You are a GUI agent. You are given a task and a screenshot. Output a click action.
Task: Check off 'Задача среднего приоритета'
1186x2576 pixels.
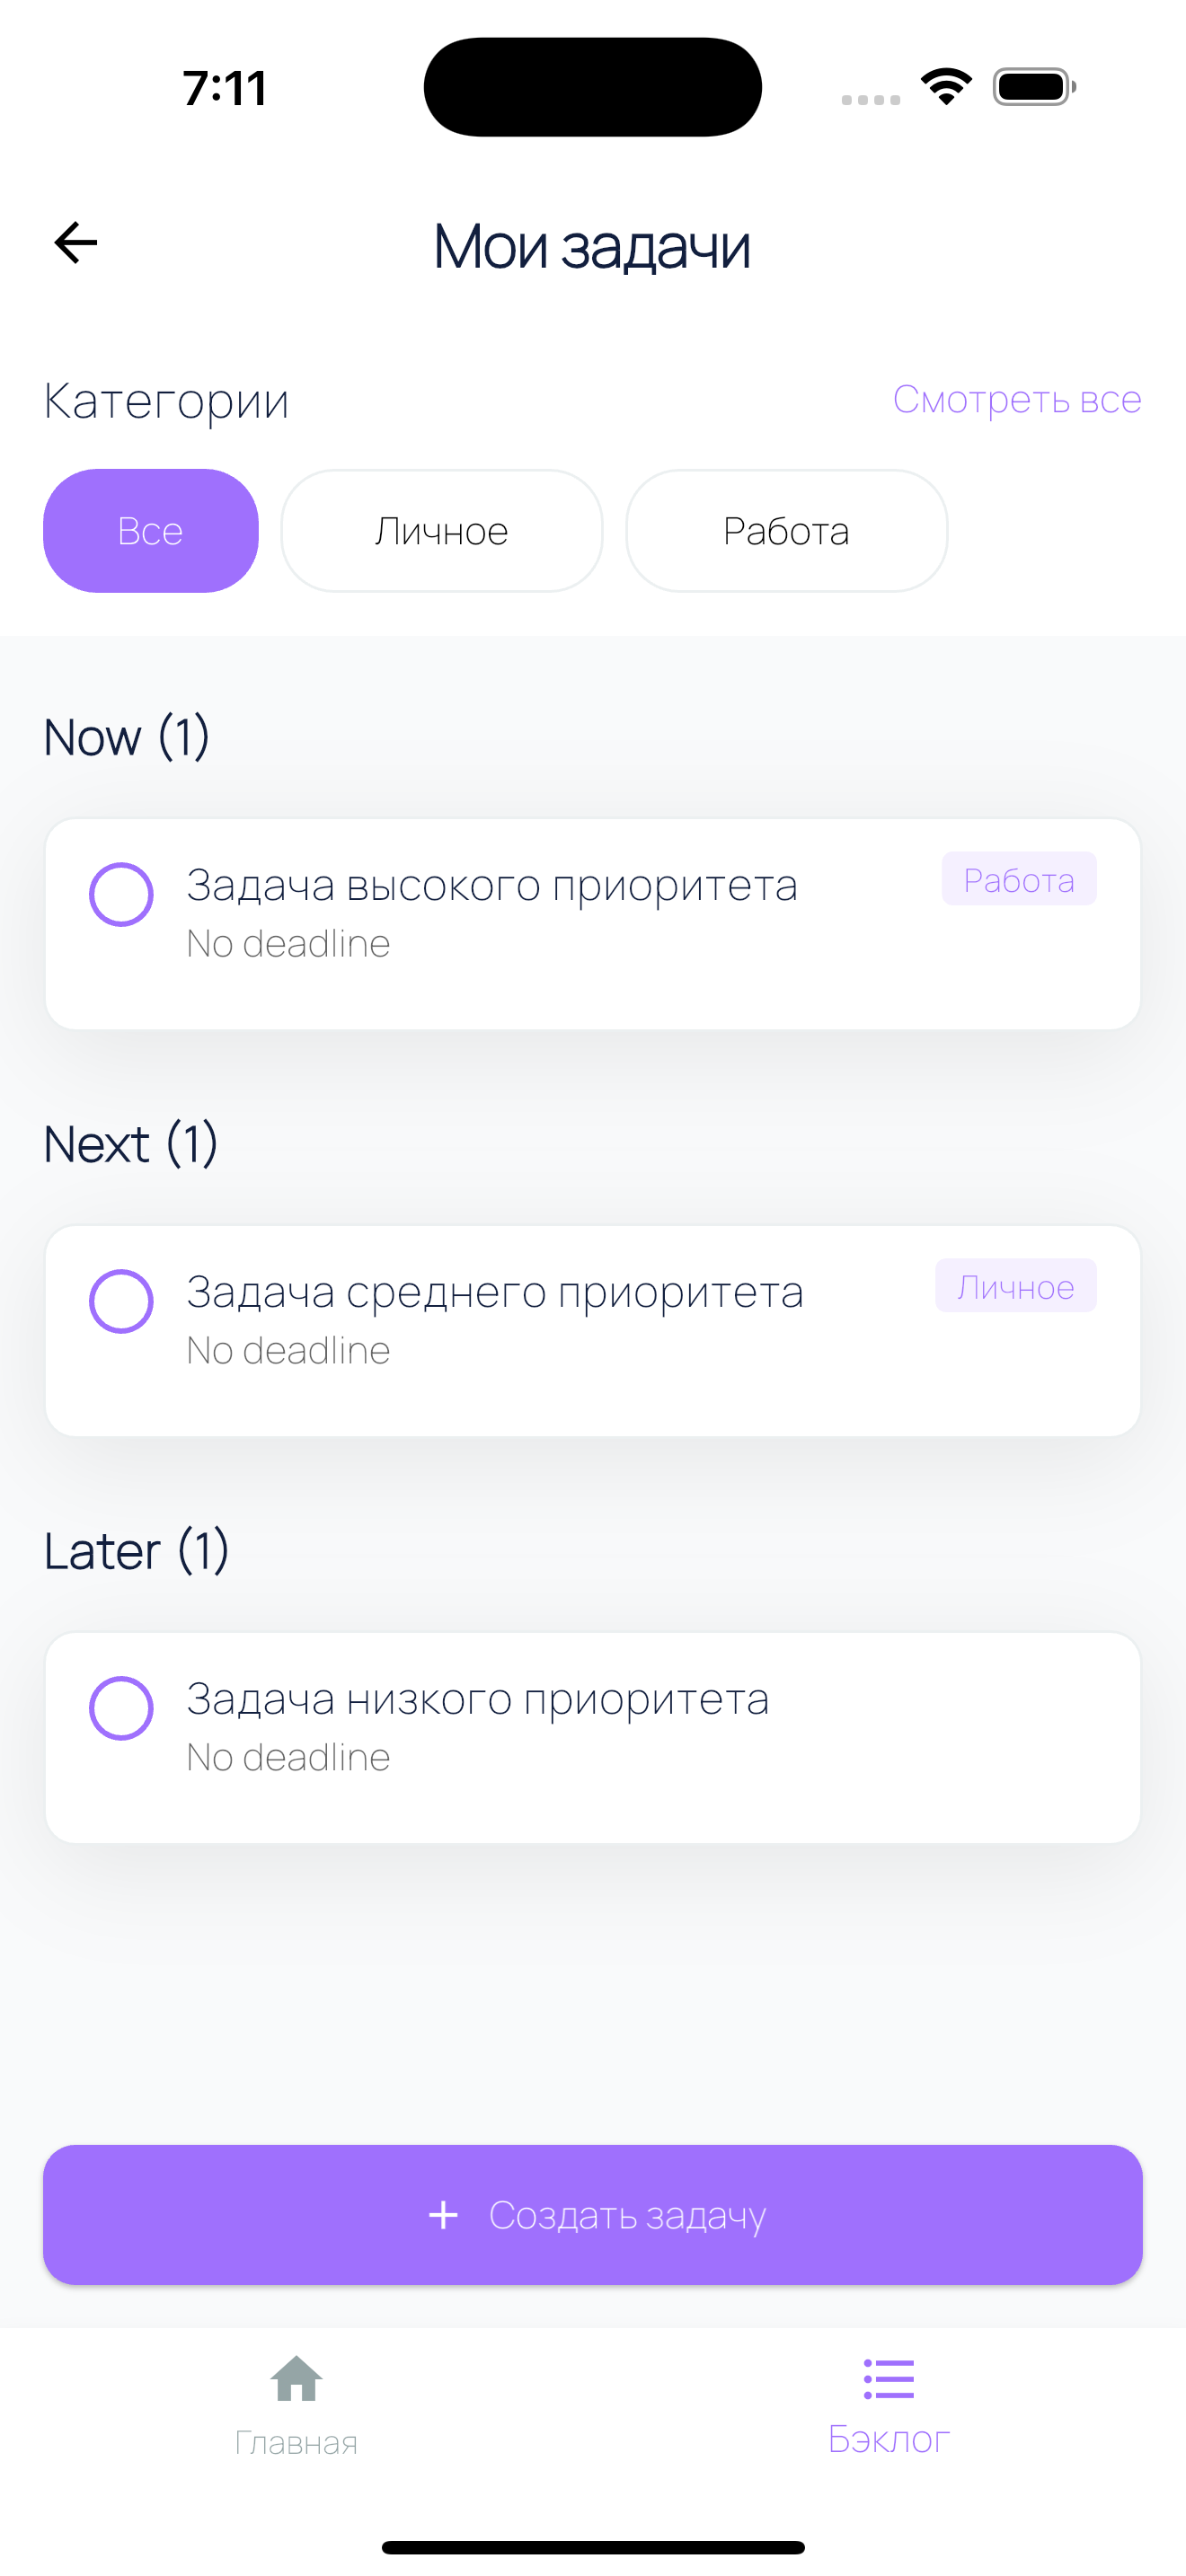tap(121, 1301)
